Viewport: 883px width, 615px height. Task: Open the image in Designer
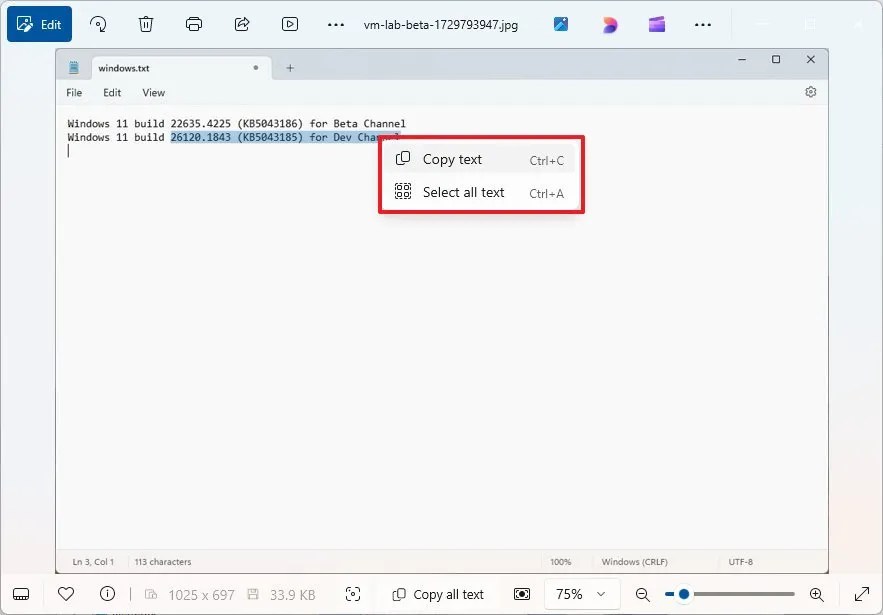point(560,24)
